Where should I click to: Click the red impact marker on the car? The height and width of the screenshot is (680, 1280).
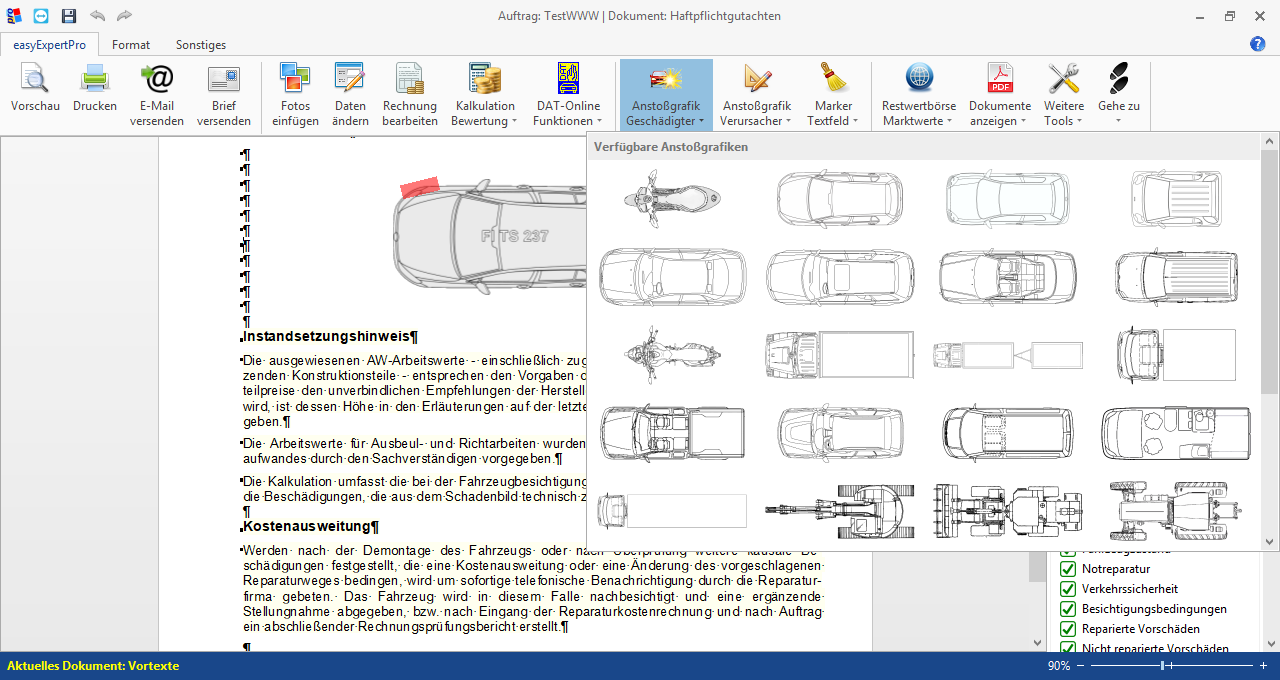[x=420, y=187]
